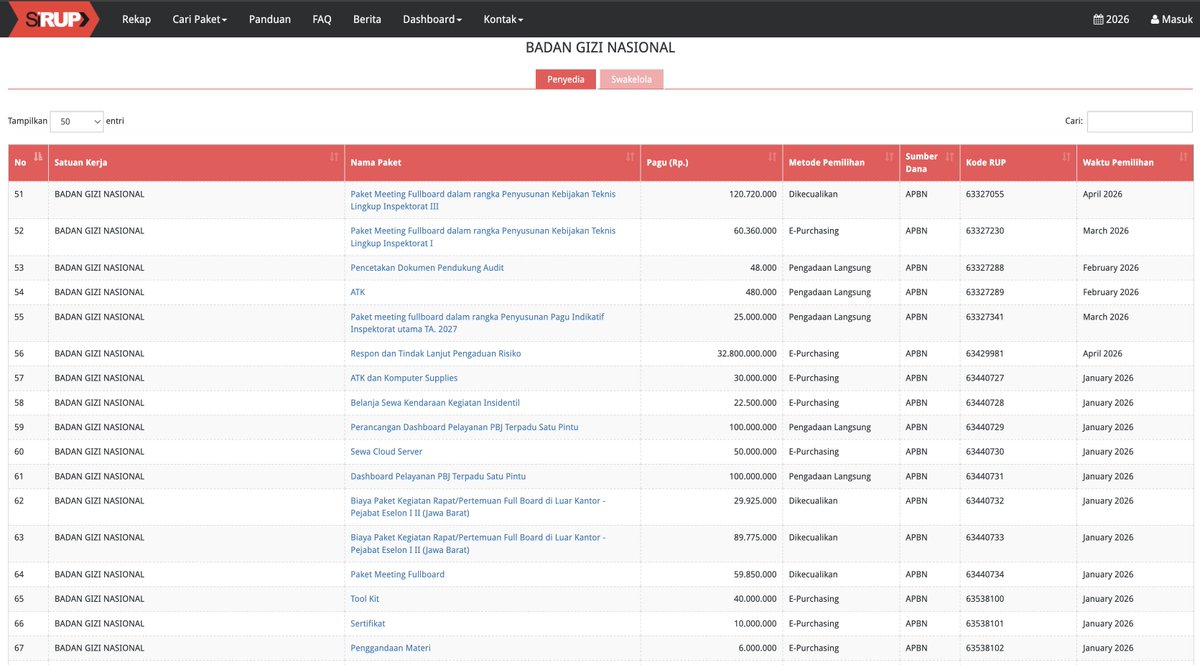This screenshot has width=1200, height=665.
Task: Open the Berita menu item
Action: (x=367, y=19)
